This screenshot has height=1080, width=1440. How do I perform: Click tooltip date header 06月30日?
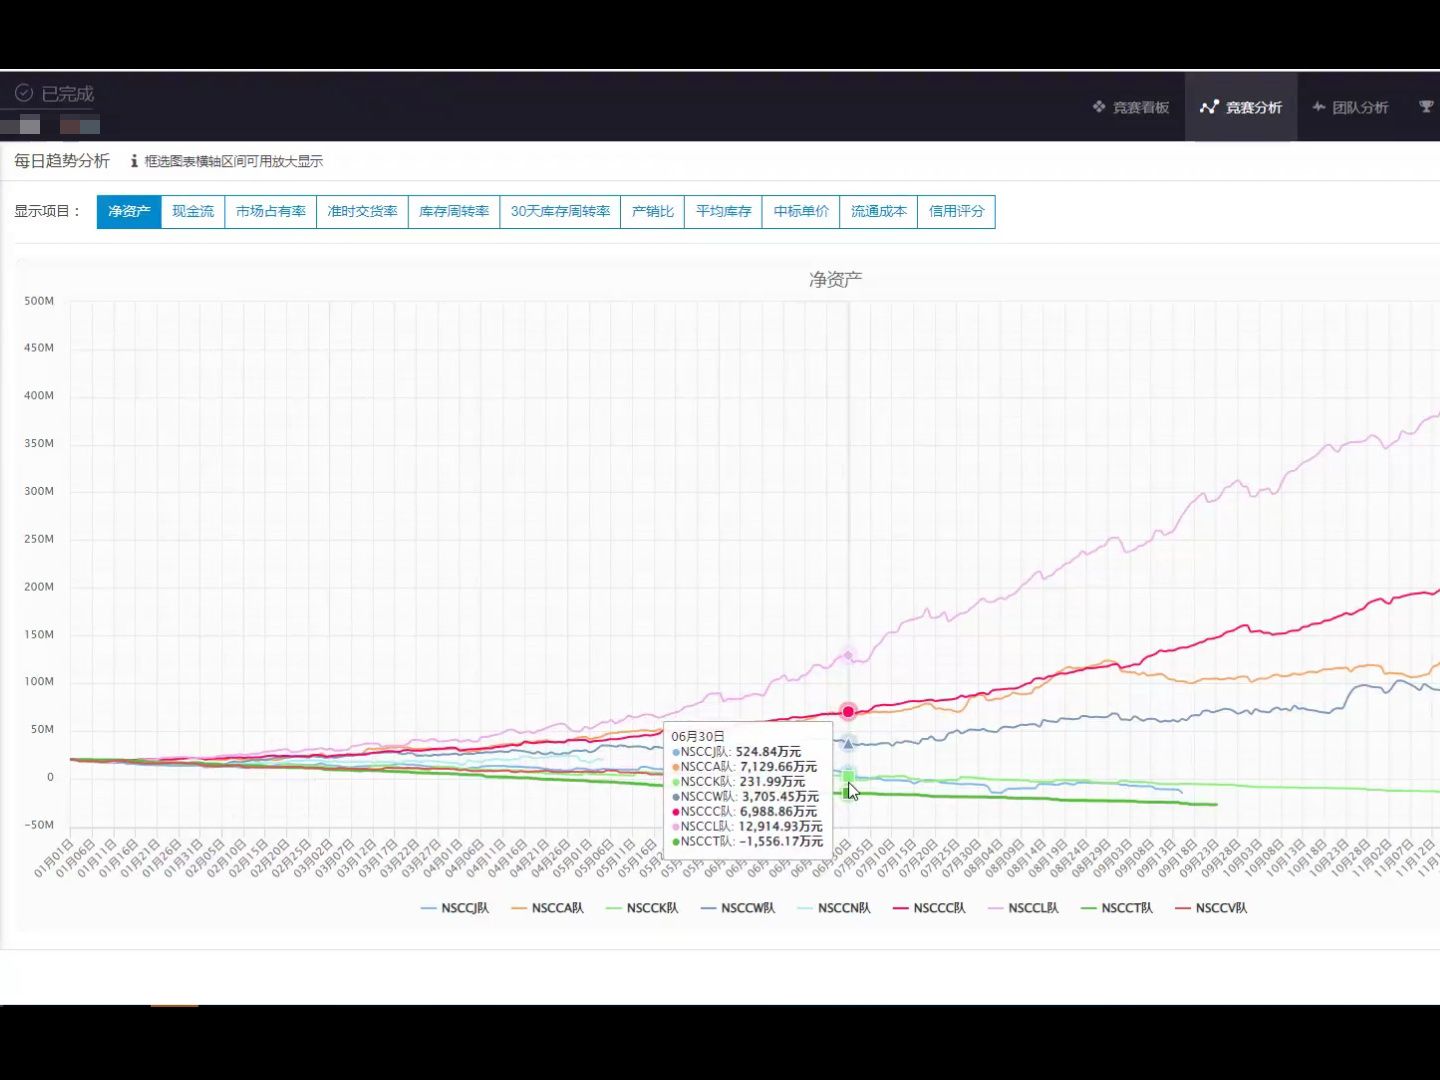coord(698,736)
